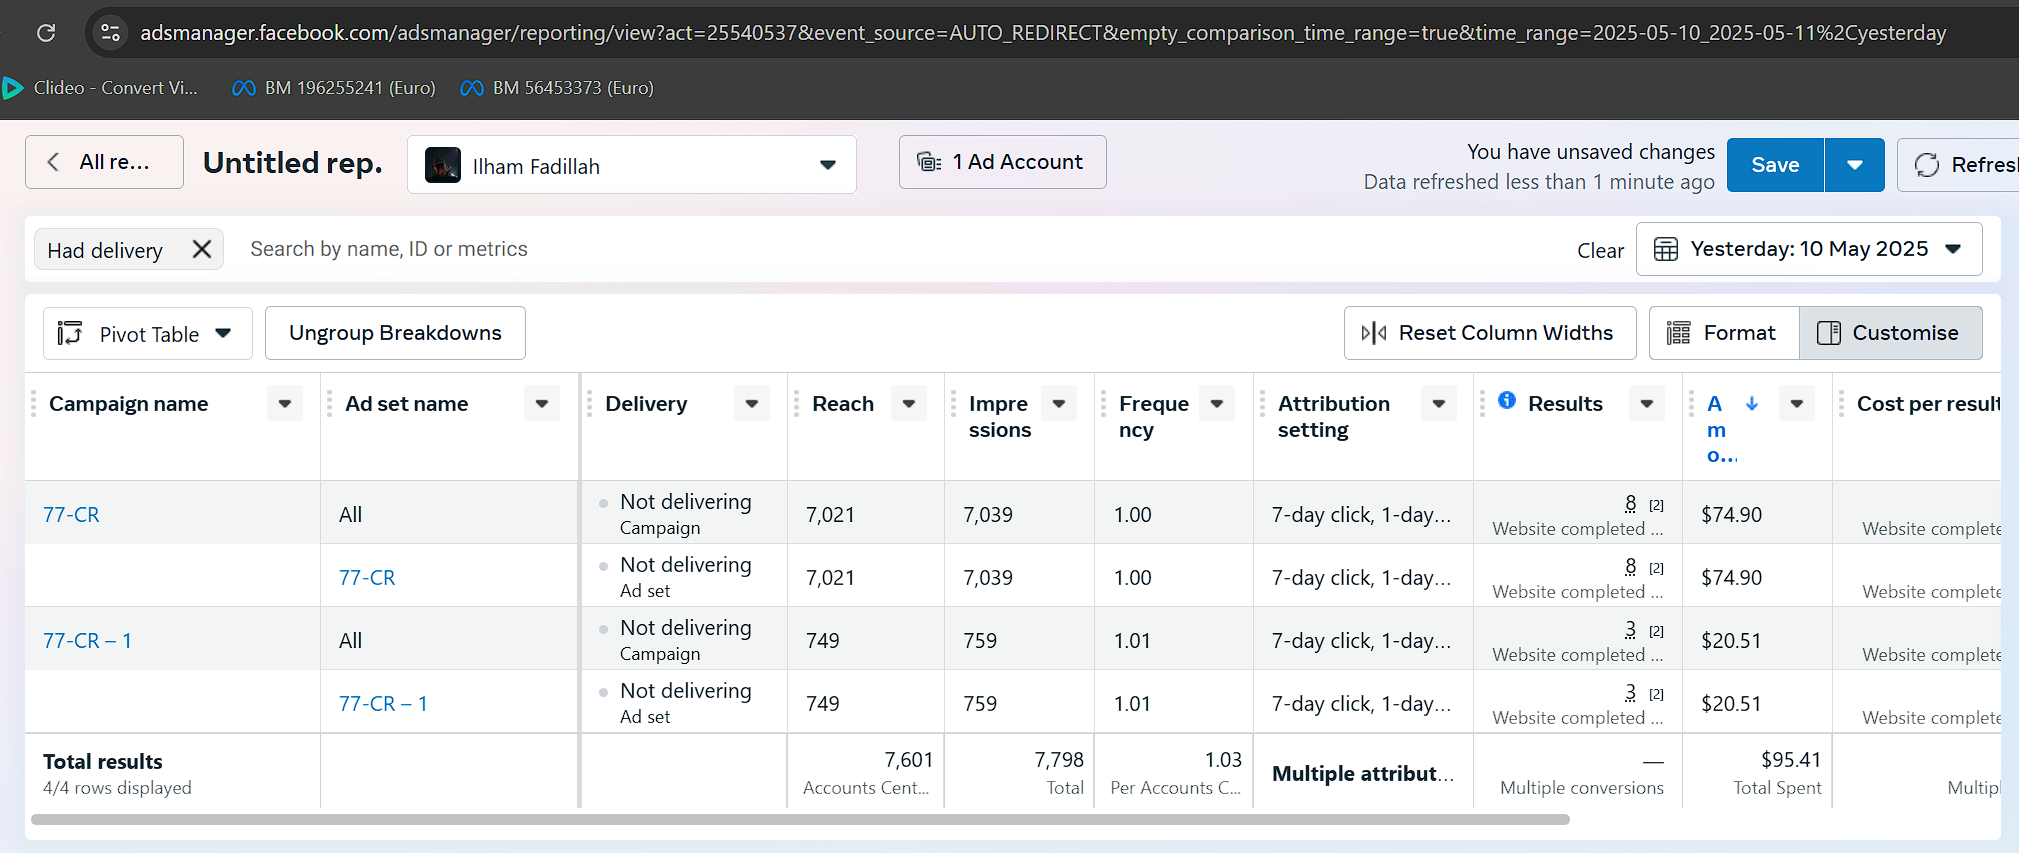Remove the Had delivery filter
Viewport: 2019px width, 853px height.
(x=202, y=249)
